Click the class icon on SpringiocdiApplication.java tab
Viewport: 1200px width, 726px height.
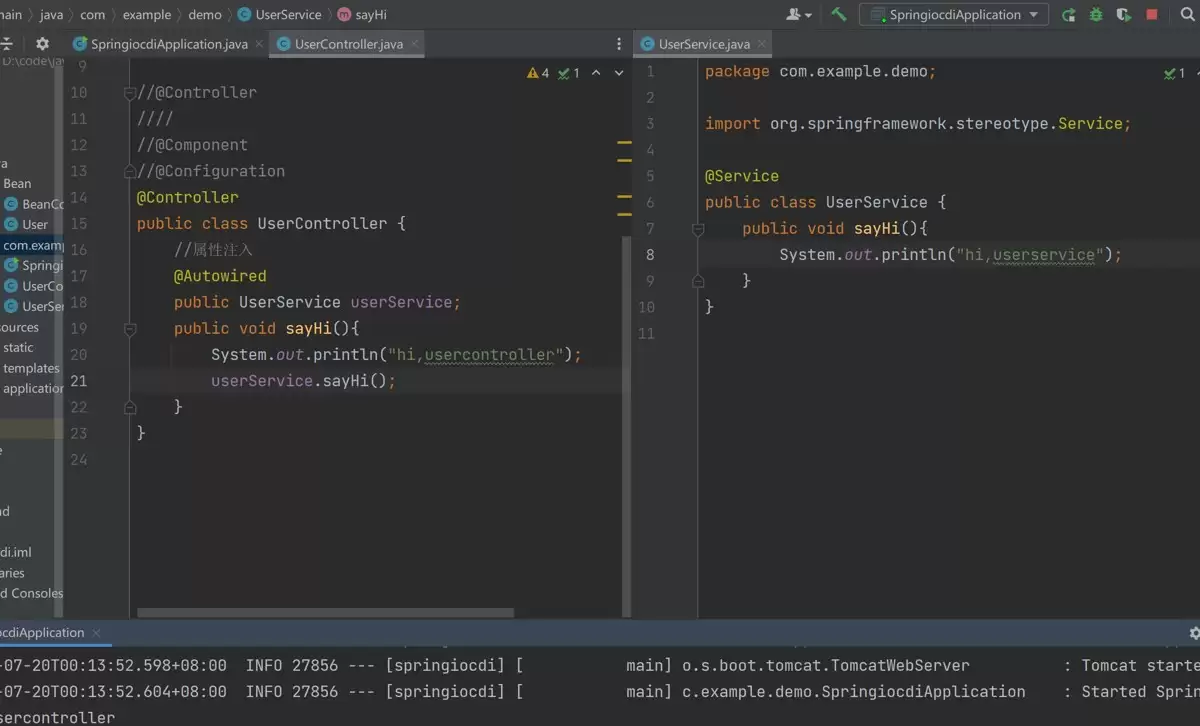pos(80,44)
